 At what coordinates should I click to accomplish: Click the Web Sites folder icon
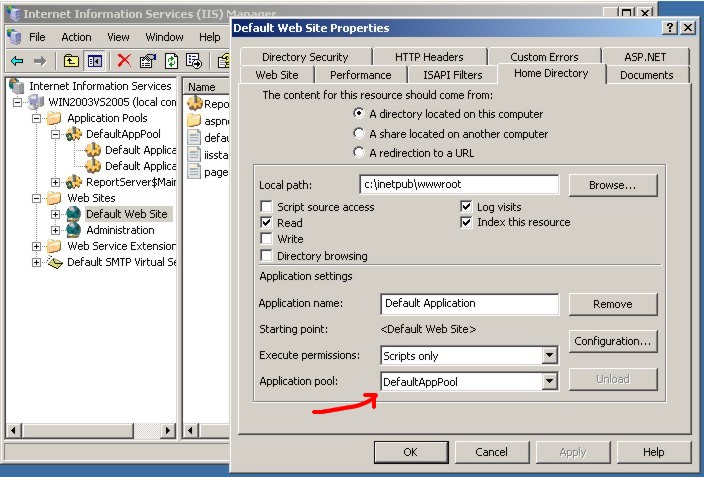click(54, 198)
